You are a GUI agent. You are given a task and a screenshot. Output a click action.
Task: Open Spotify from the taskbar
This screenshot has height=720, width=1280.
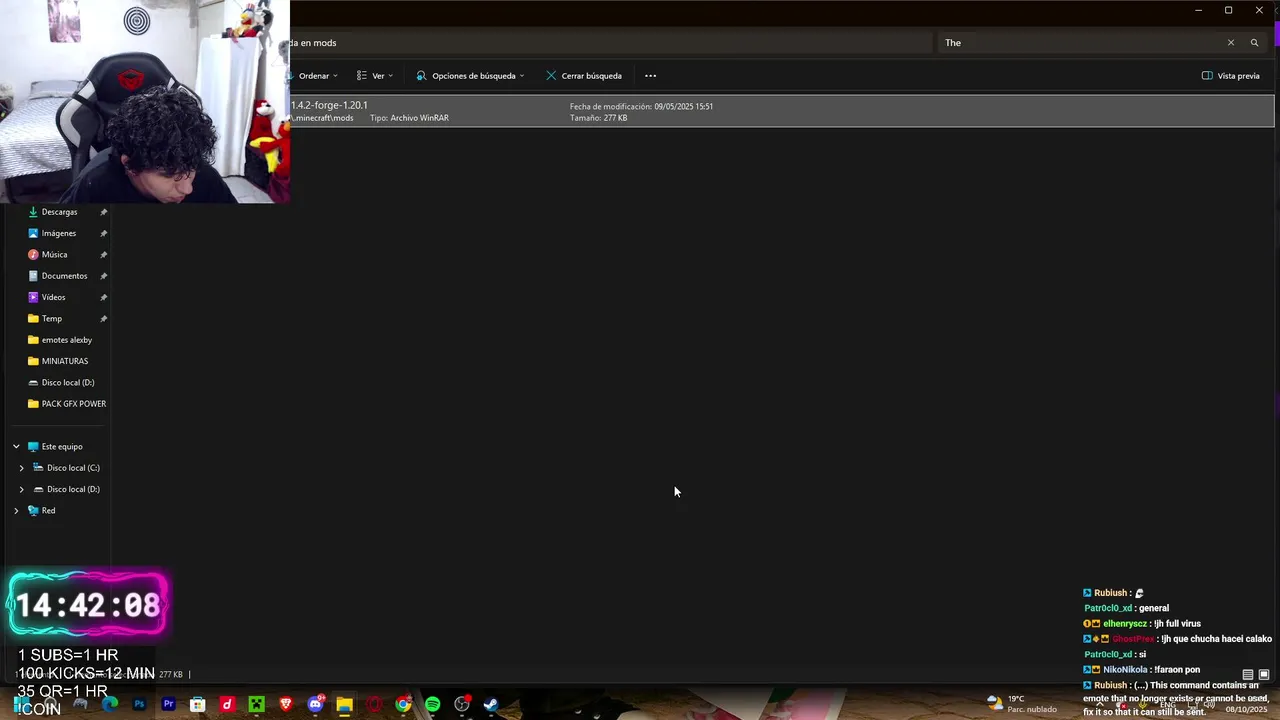tap(433, 705)
